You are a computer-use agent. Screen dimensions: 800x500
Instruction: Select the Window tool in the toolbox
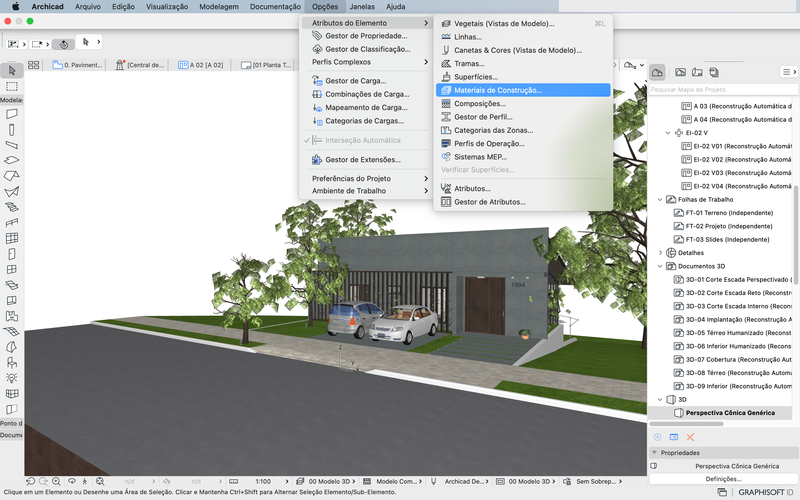point(12,269)
